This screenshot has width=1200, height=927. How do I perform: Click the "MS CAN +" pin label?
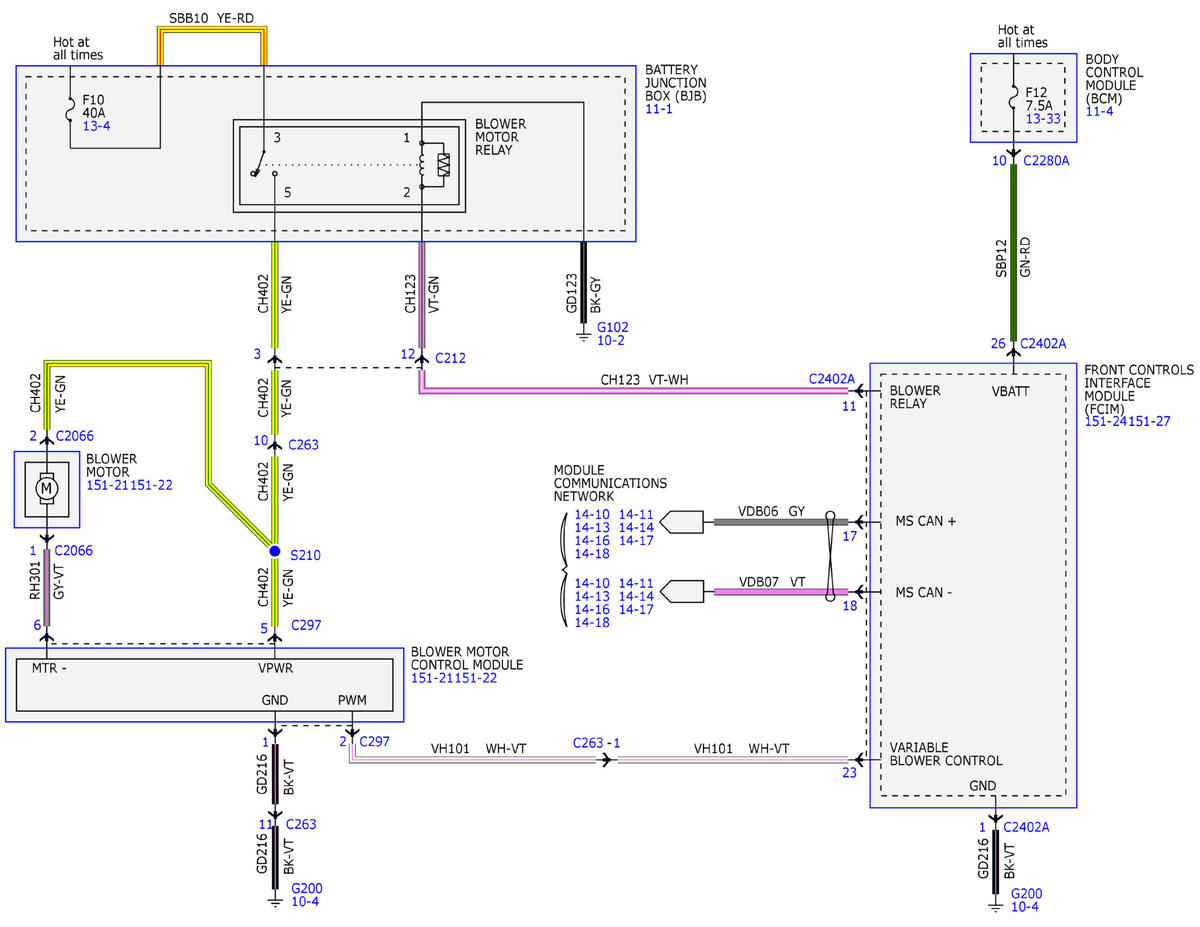coord(925,522)
